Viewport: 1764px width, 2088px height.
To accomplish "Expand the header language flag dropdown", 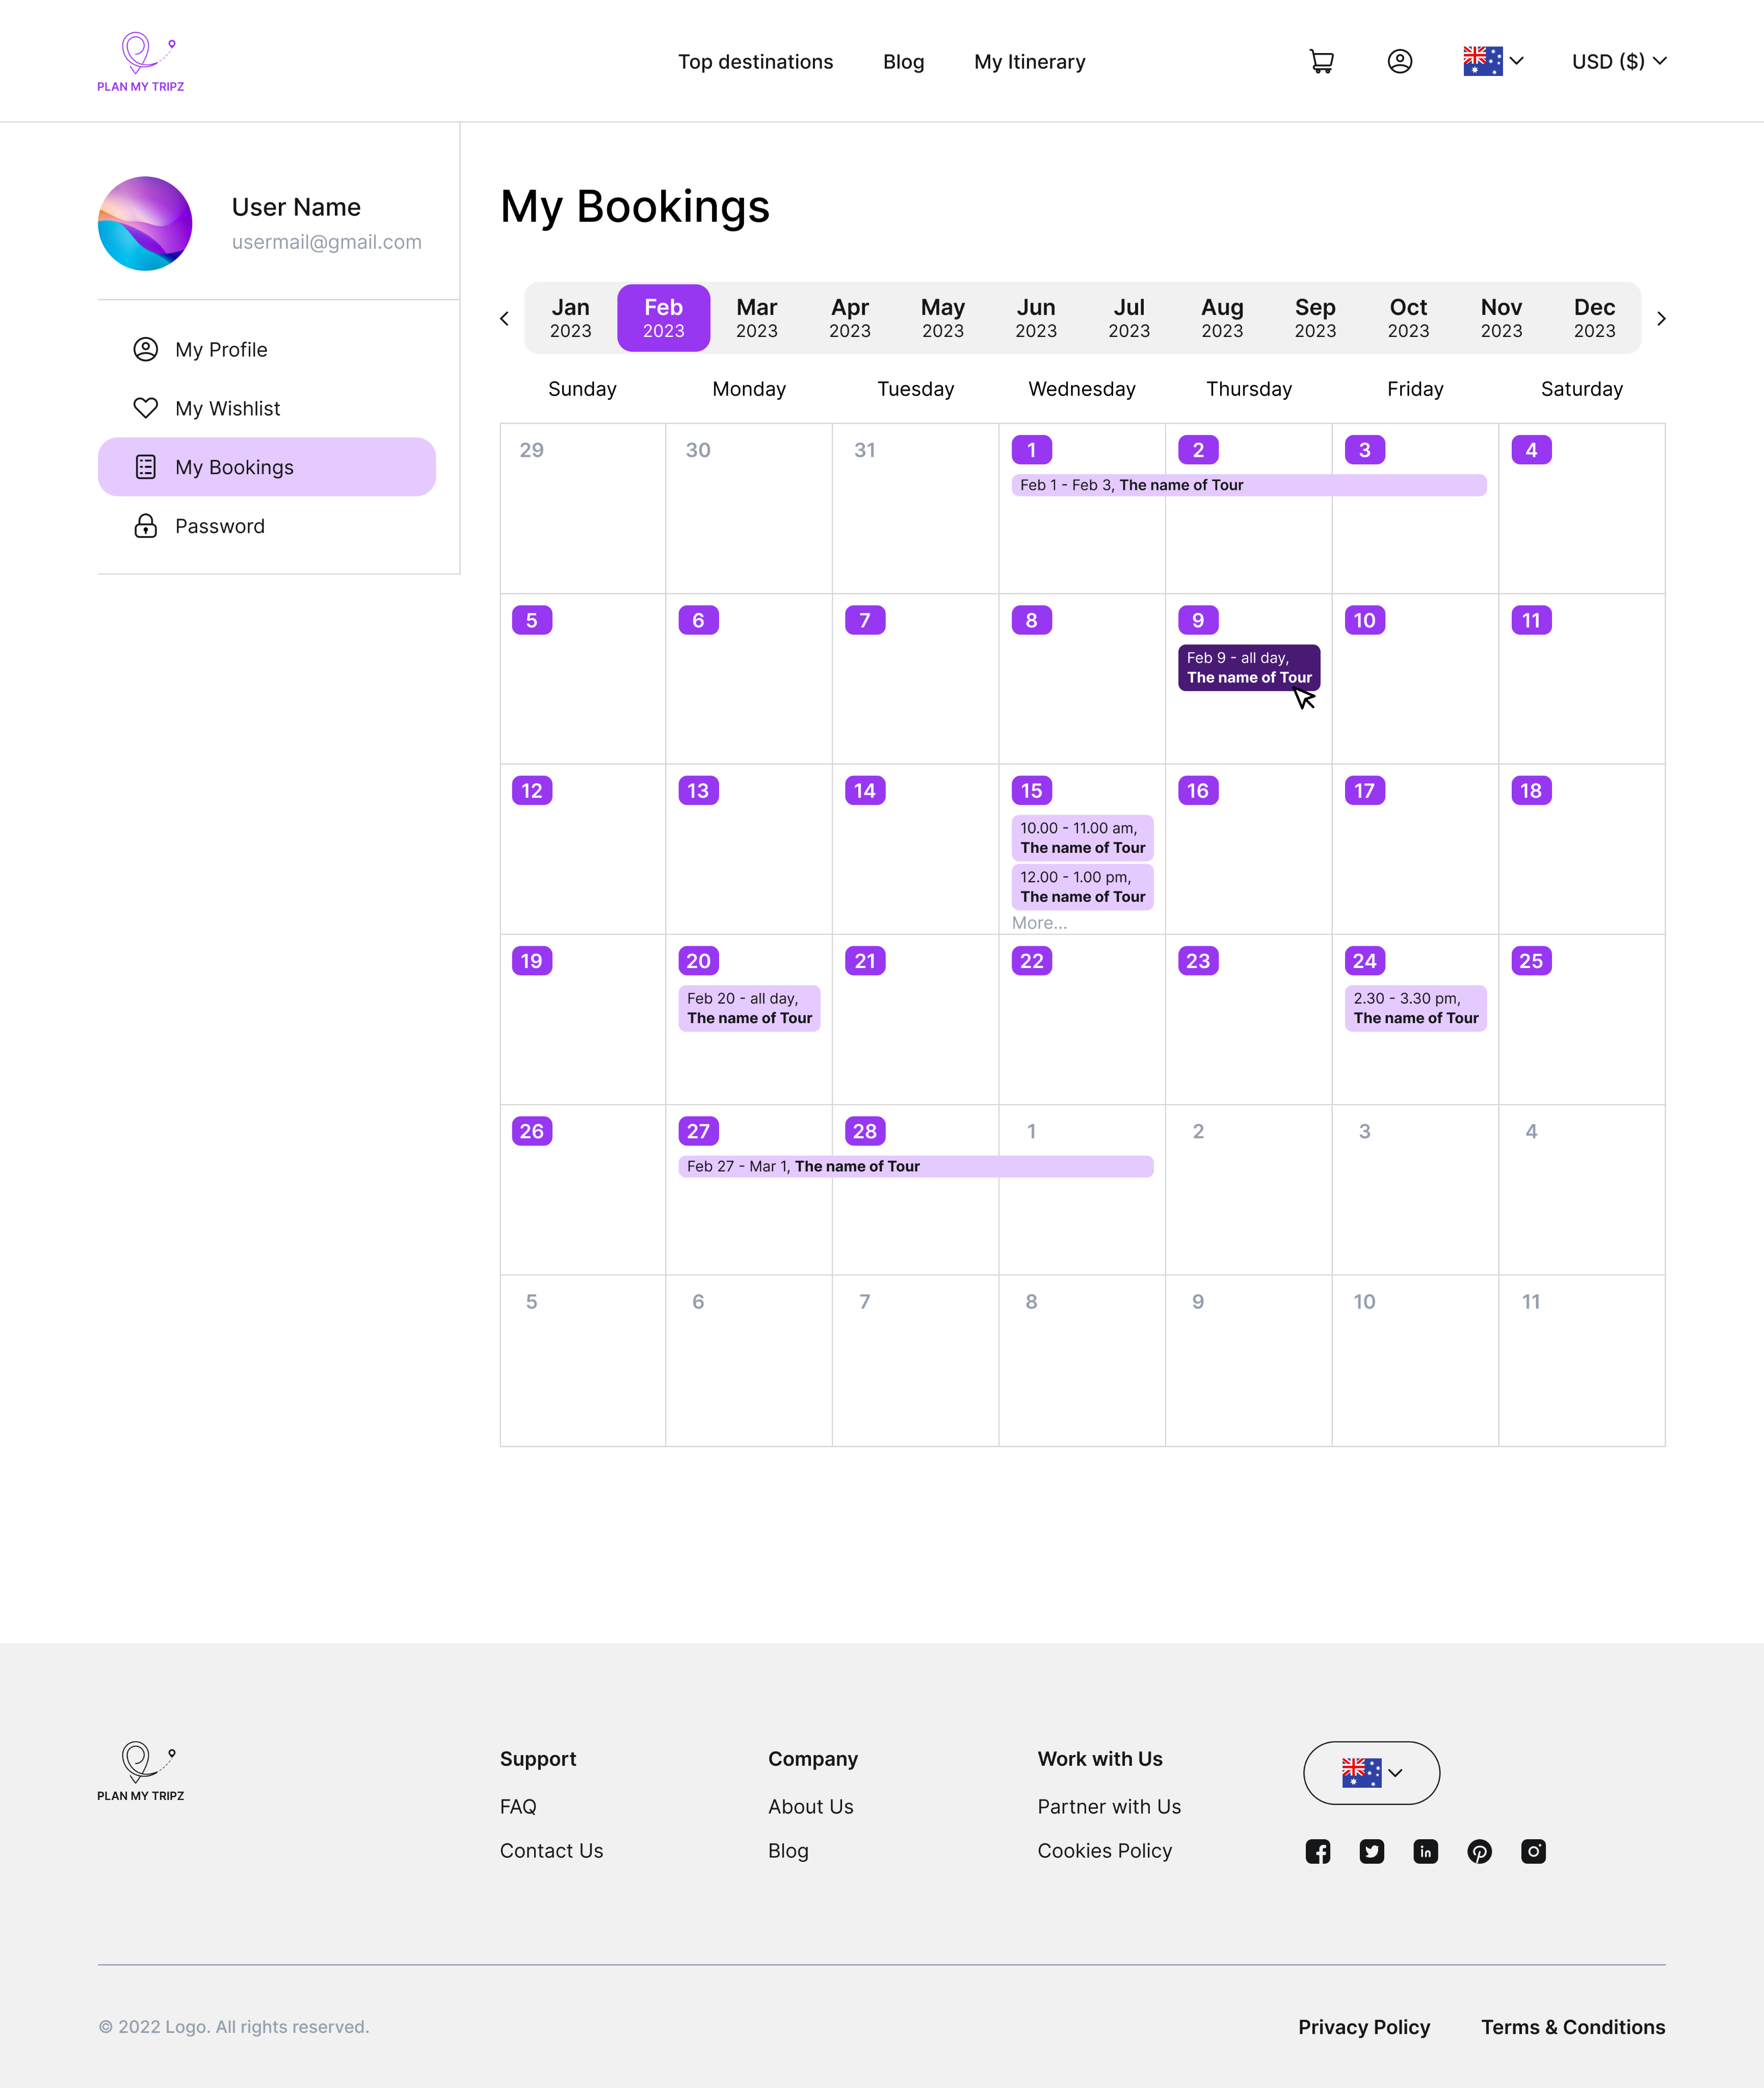I will [x=1493, y=62].
